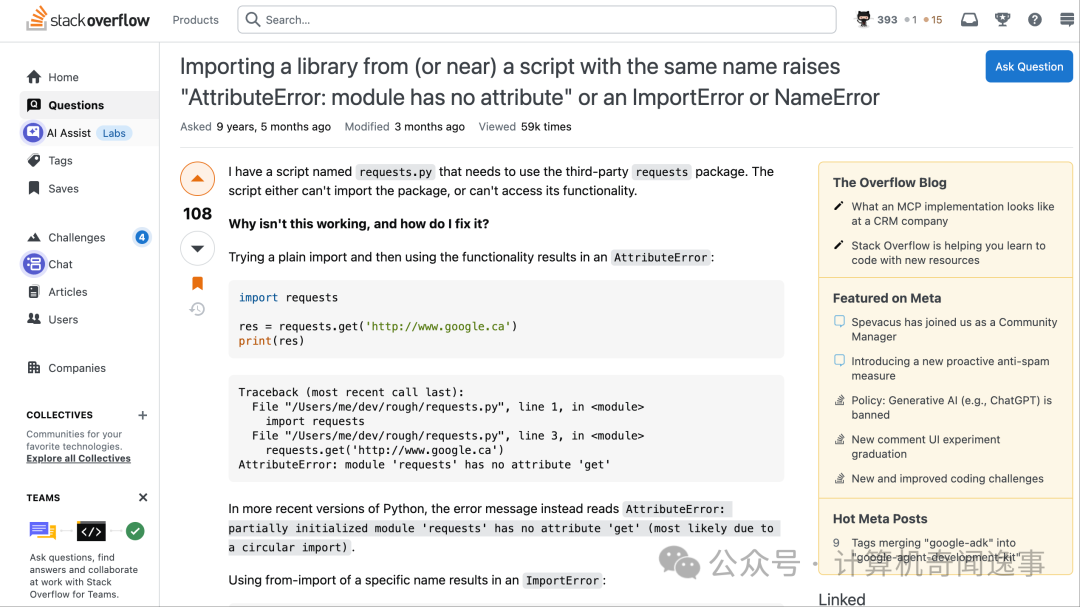Screen dimensions: 1080x607
Task: Click the Labs badge
Action: (114, 133)
